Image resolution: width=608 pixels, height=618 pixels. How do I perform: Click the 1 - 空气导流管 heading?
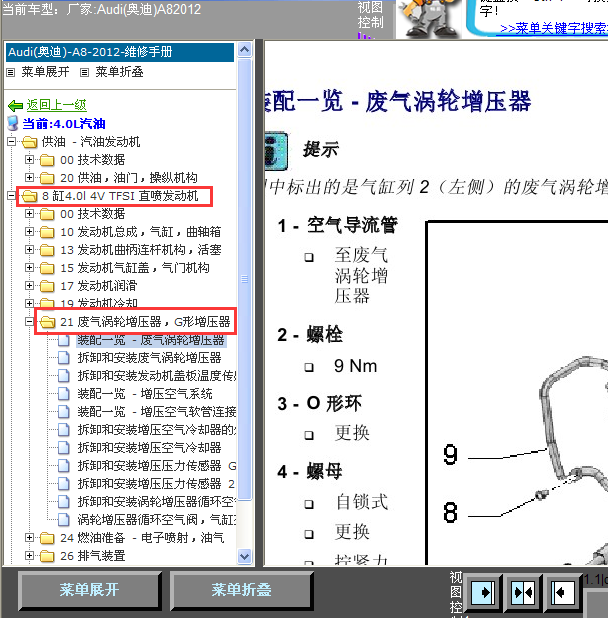[x=338, y=225]
